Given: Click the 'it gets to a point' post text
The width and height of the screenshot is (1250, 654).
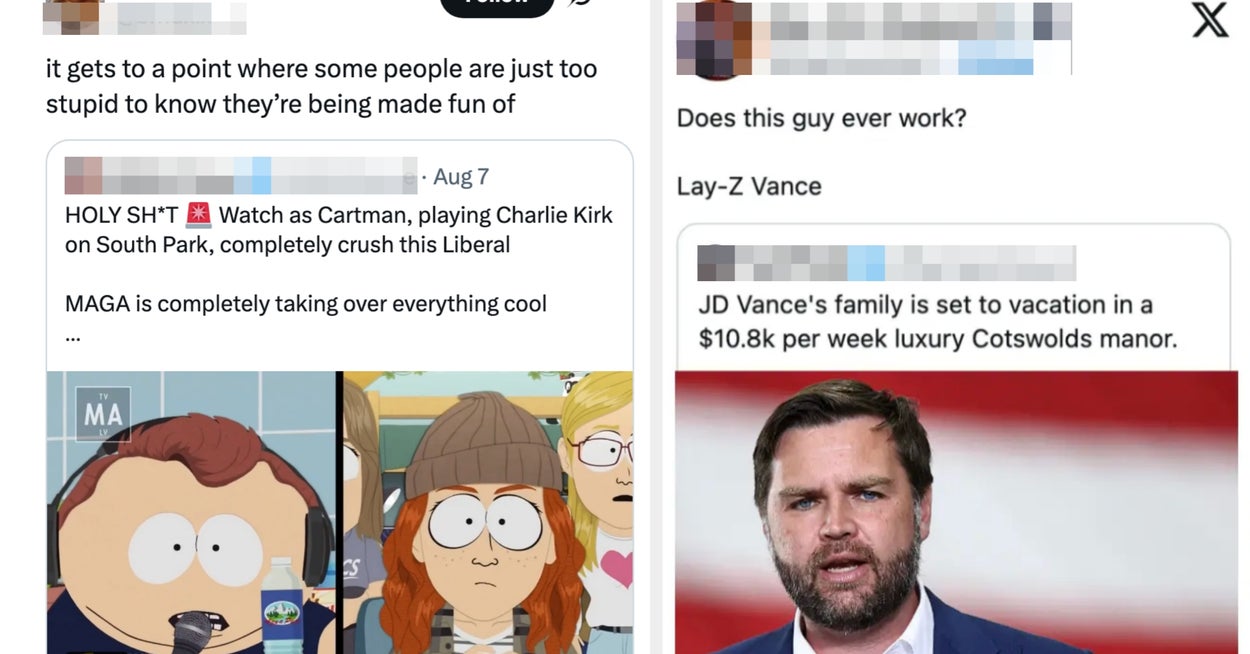Looking at the screenshot, I should 320,86.
